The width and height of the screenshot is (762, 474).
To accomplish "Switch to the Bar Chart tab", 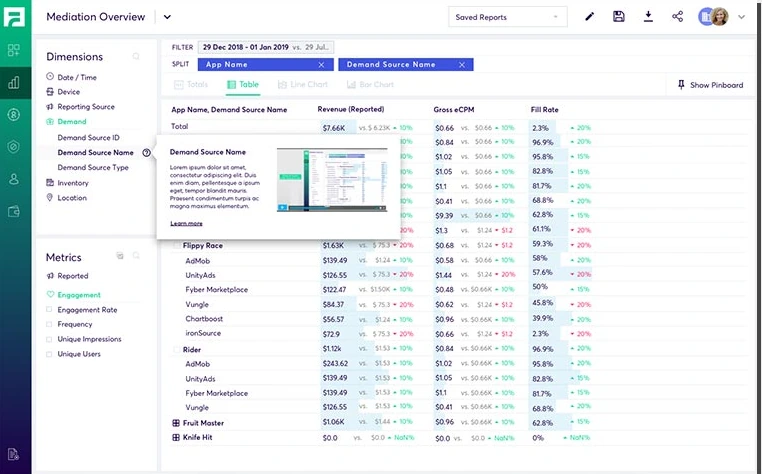I will point(370,85).
